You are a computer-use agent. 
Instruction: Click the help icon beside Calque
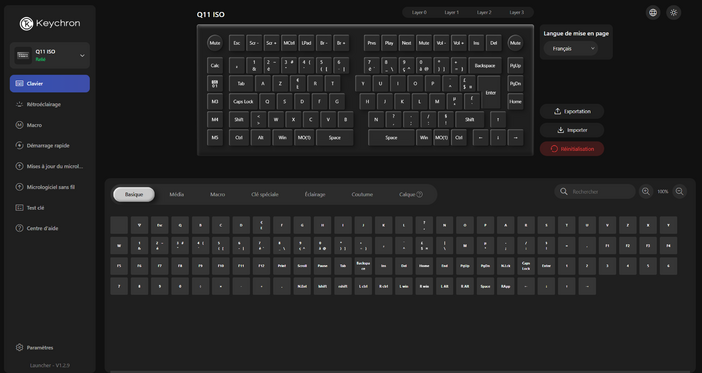pyautogui.click(x=419, y=194)
